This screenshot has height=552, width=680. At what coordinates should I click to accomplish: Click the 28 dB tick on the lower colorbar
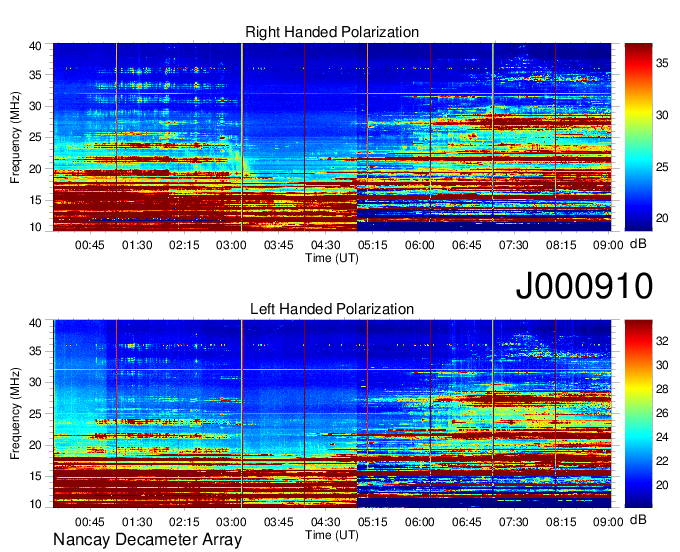(x=662, y=389)
